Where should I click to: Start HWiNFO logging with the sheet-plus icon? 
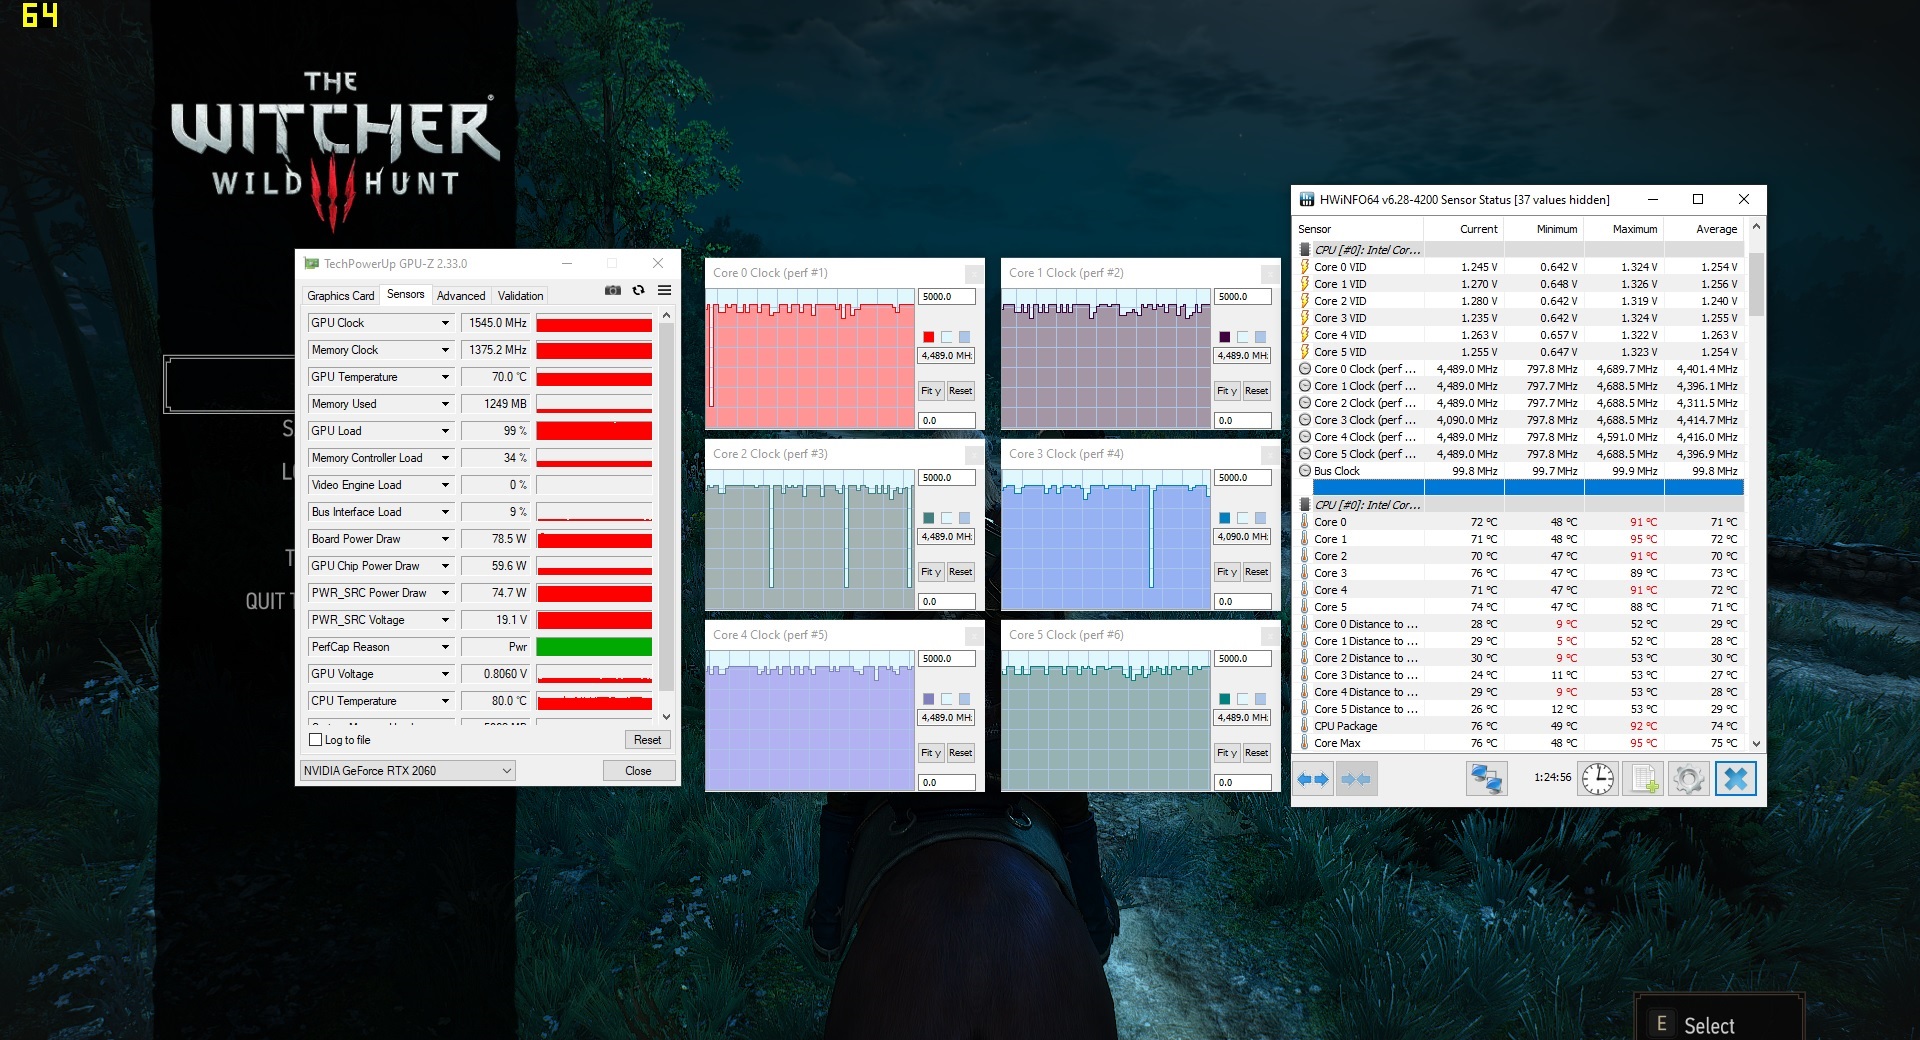coord(1643,779)
